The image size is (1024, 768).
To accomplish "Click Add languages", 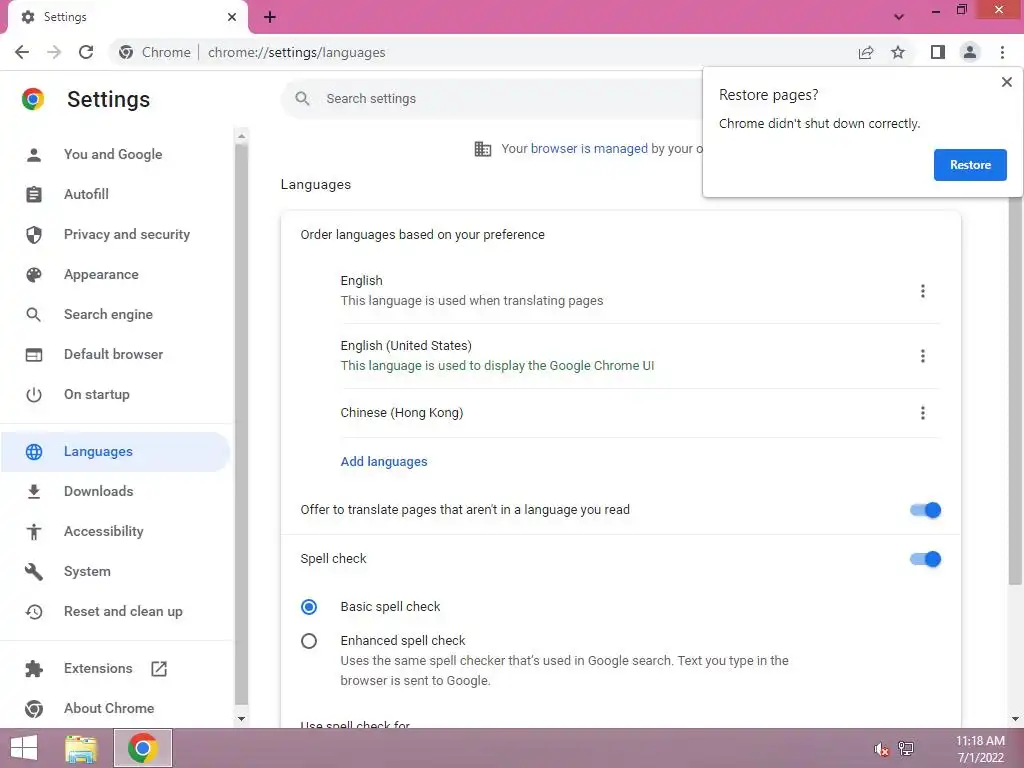I will [384, 461].
